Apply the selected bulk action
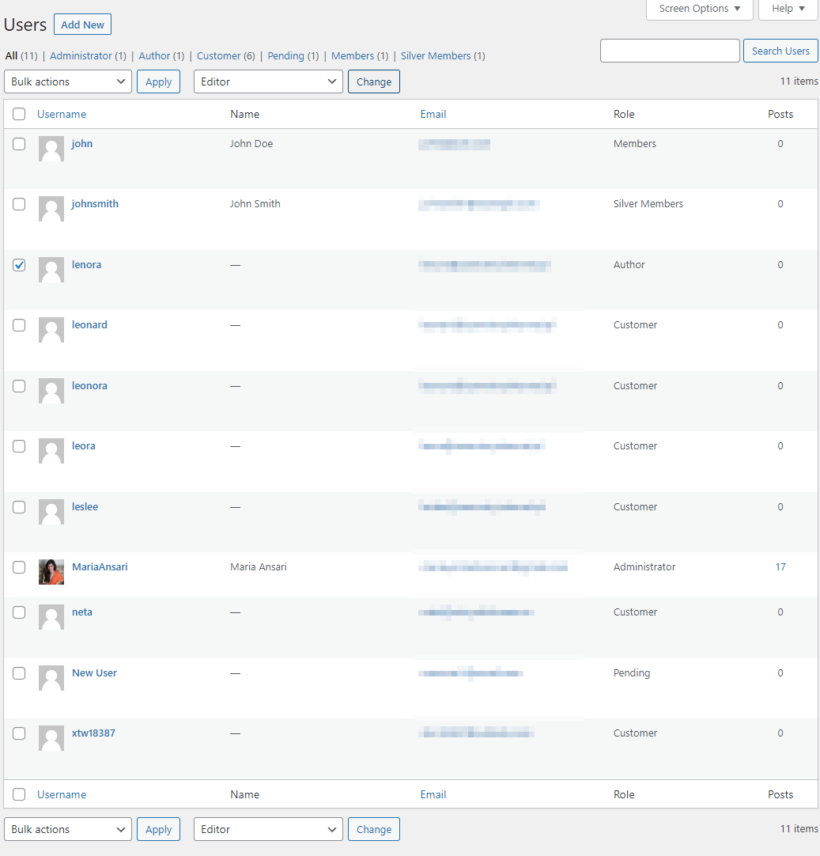The width and height of the screenshot is (820, 856). (x=158, y=81)
